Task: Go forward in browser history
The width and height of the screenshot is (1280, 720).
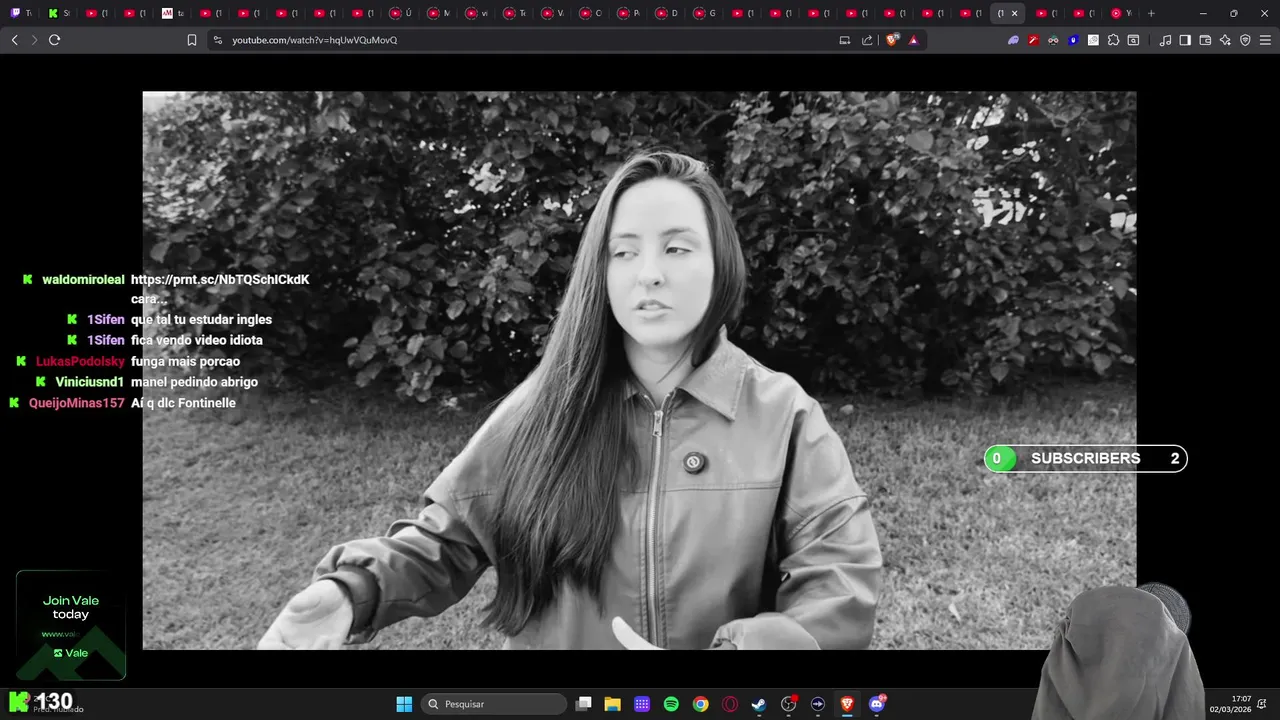Action: point(34,40)
